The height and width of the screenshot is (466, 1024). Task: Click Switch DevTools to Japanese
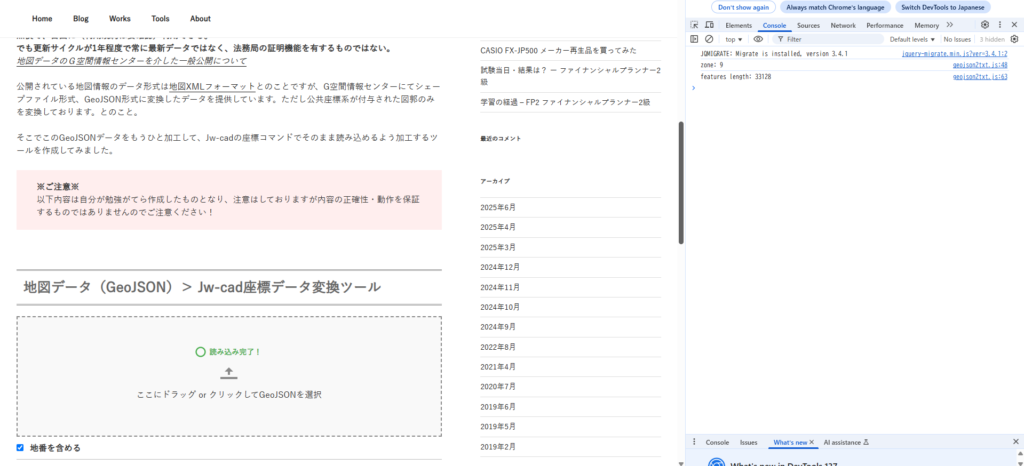(943, 7)
